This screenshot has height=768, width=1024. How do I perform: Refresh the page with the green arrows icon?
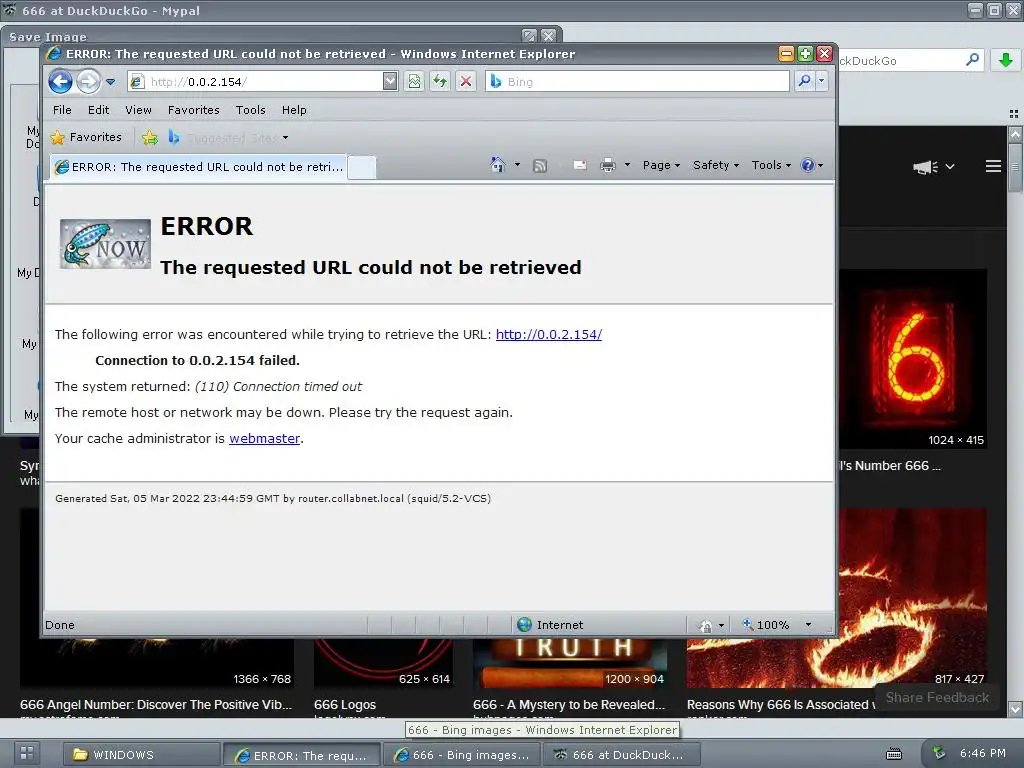[x=440, y=82]
